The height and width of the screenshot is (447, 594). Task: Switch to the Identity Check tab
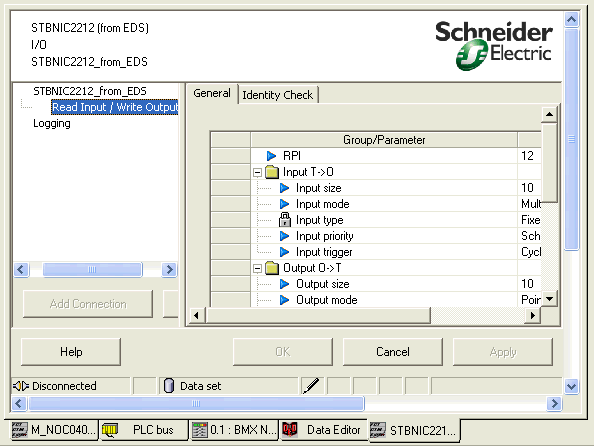[x=278, y=95]
